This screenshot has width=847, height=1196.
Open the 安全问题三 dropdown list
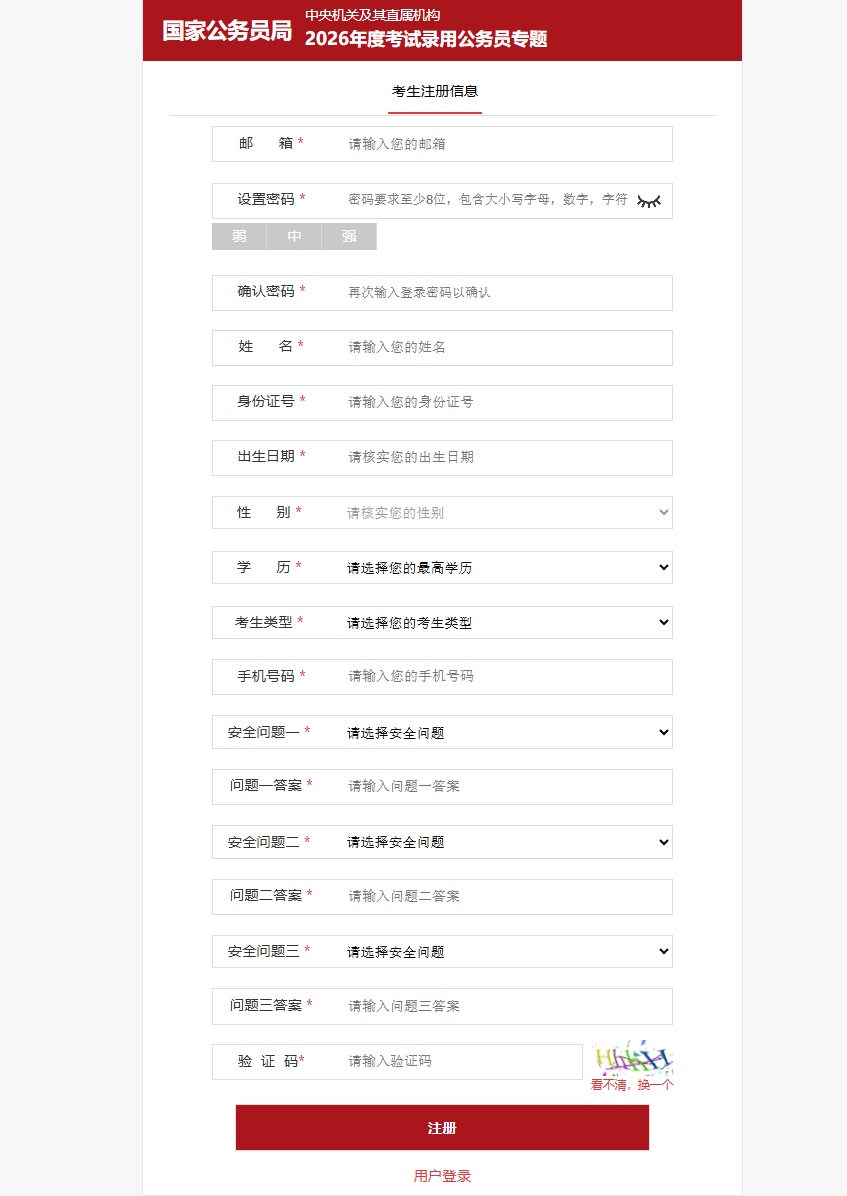[x=505, y=952]
